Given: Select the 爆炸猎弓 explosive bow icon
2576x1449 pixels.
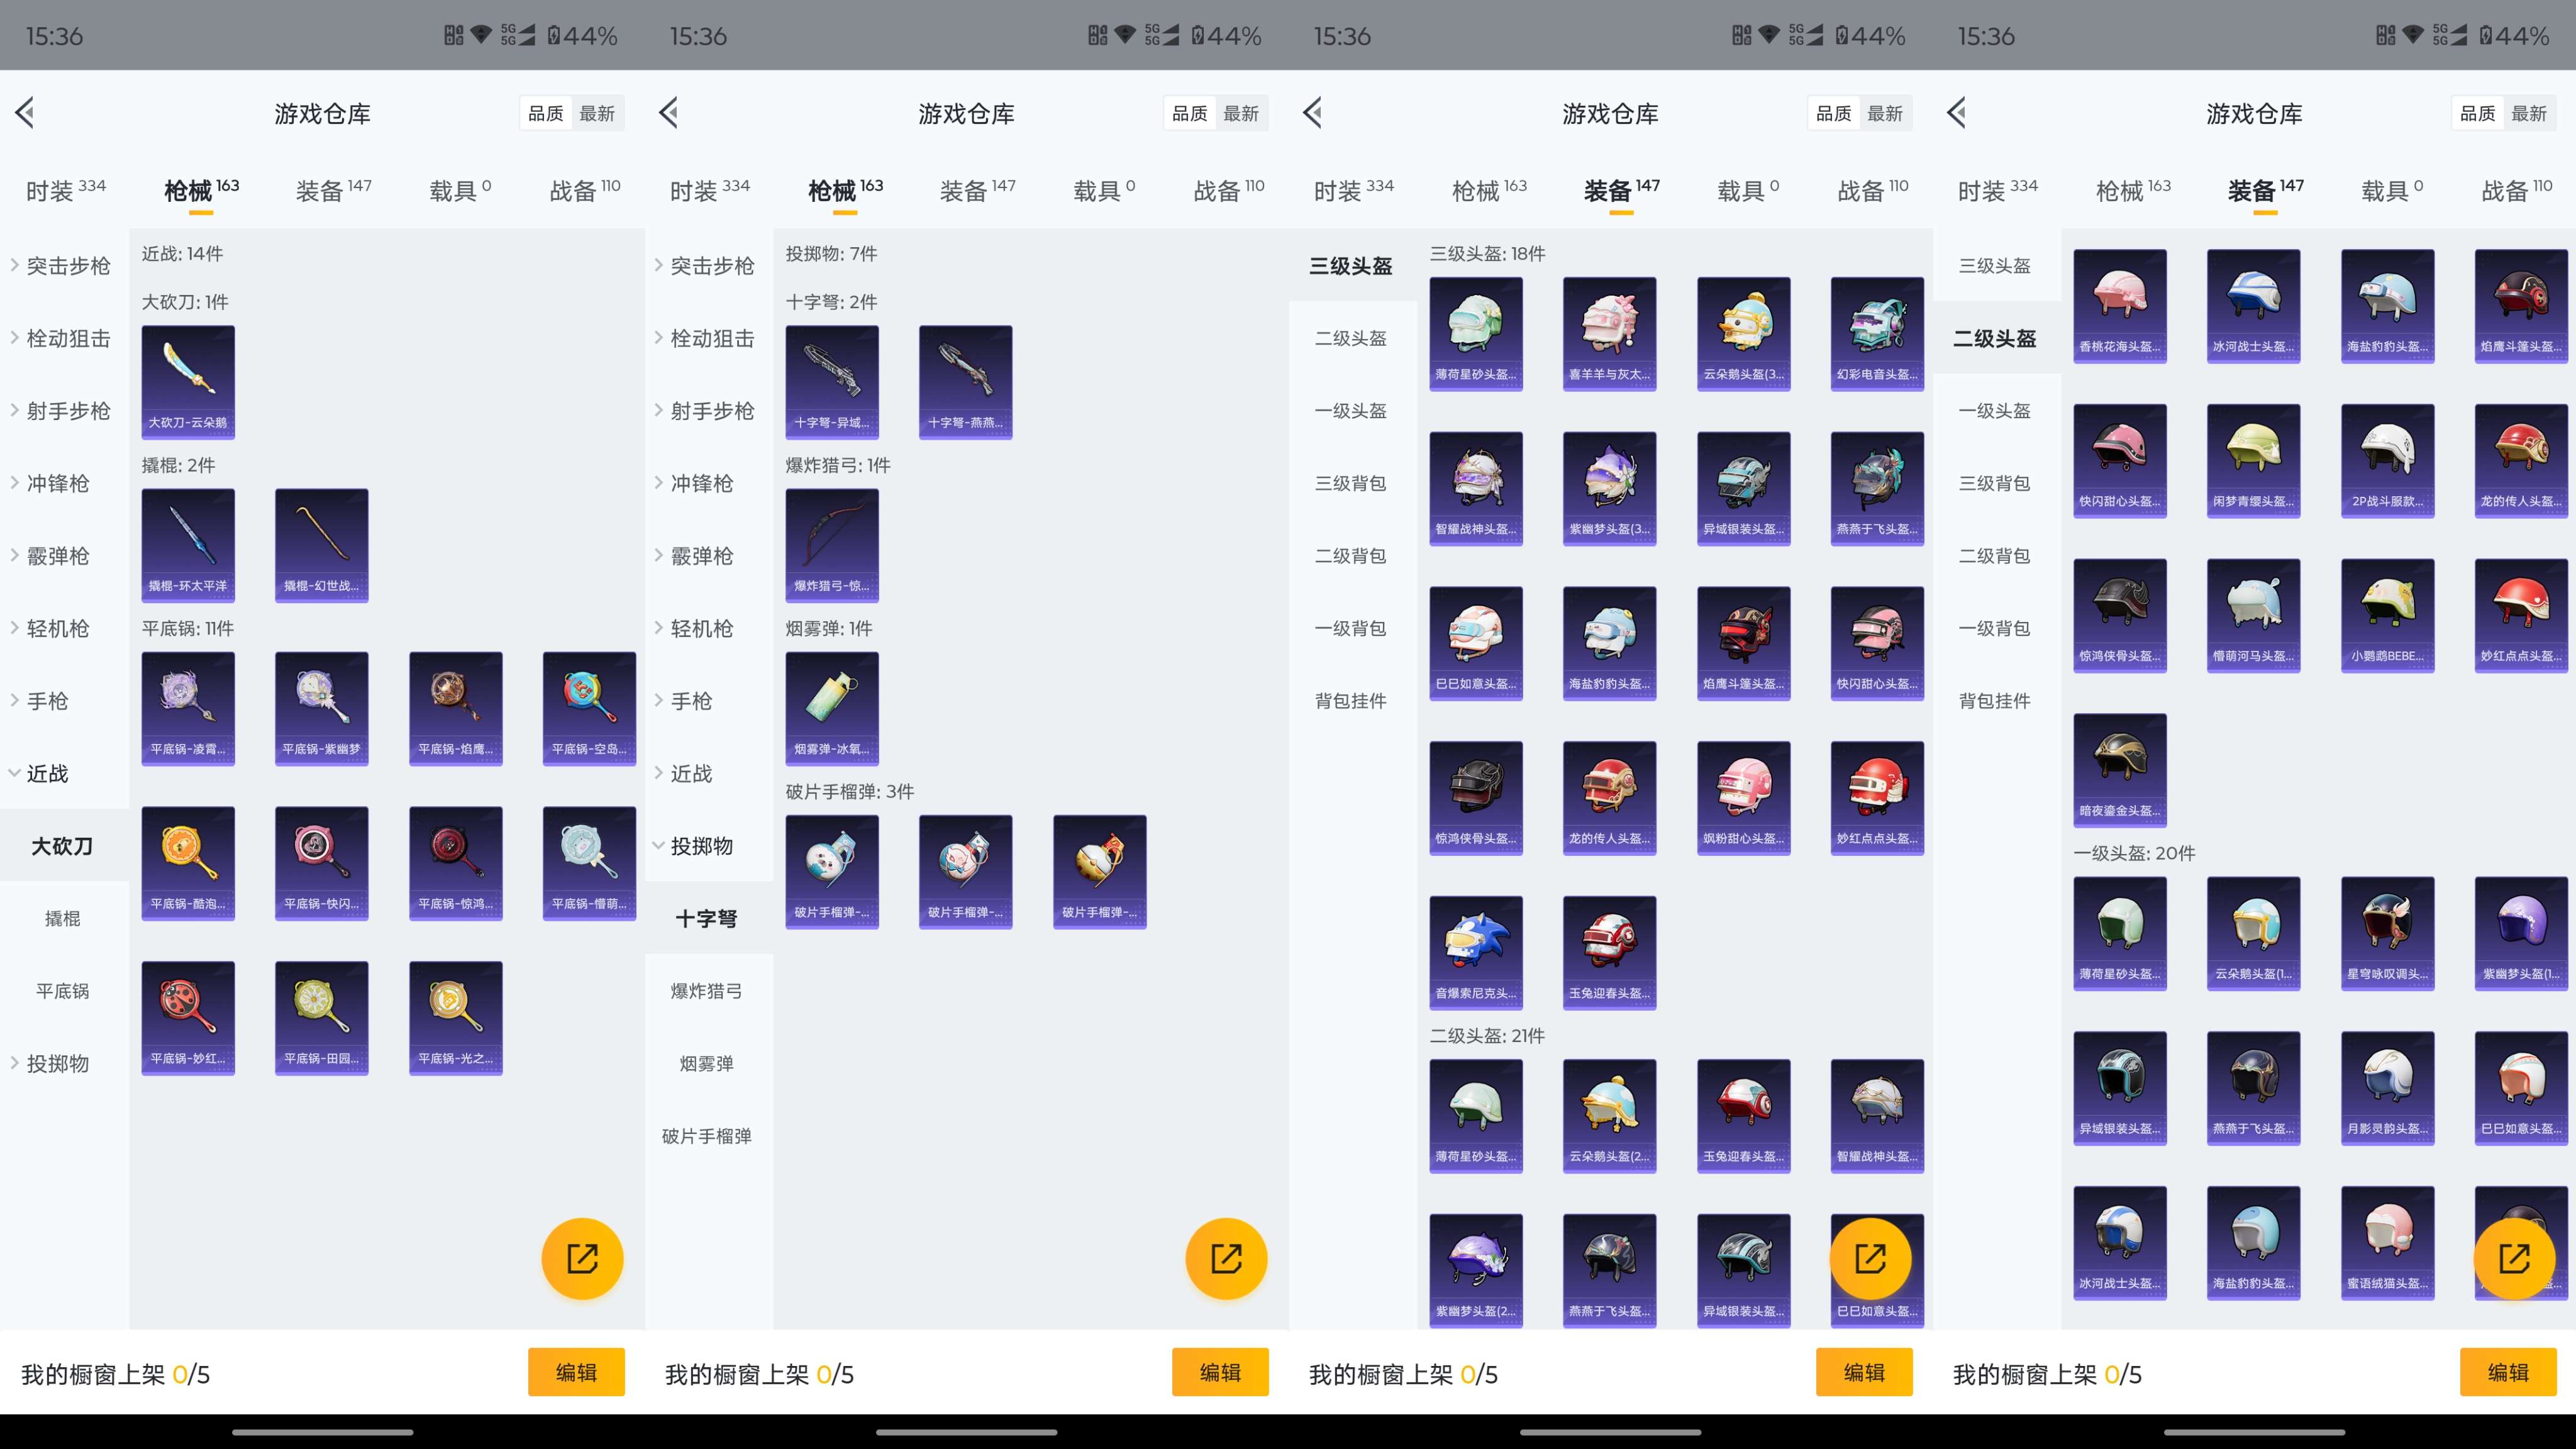Looking at the screenshot, I should (x=832, y=545).
